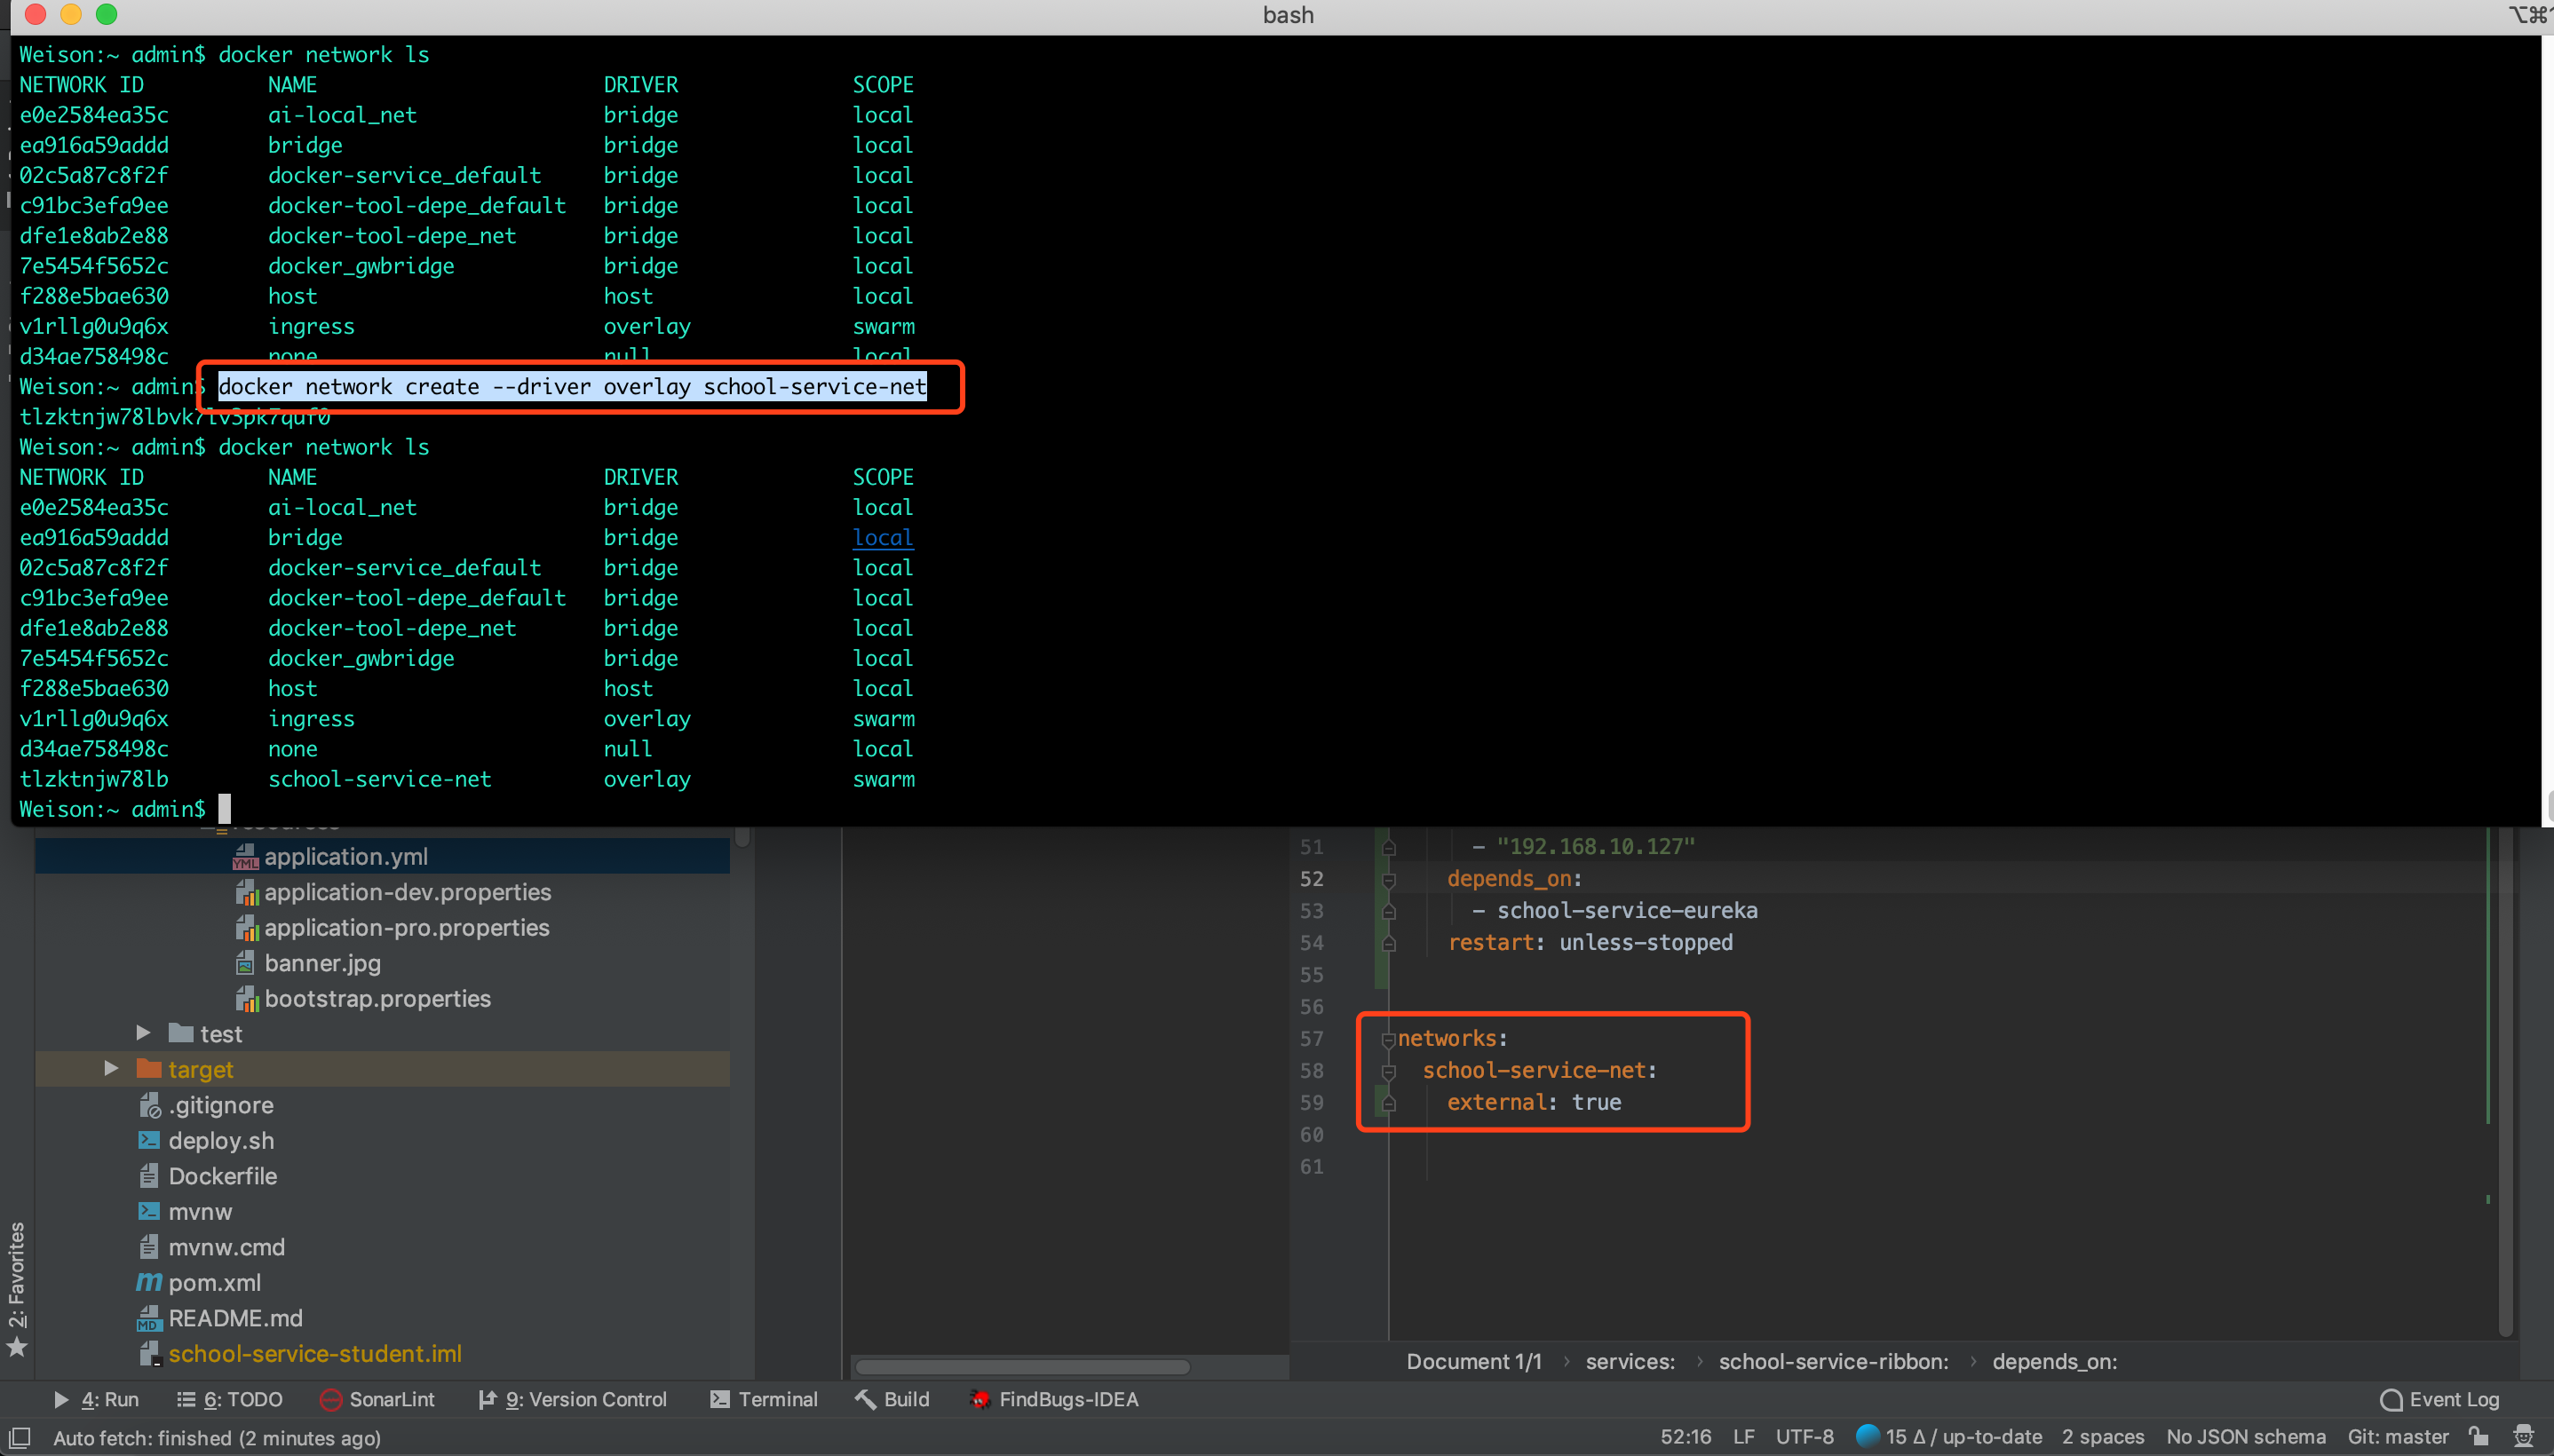Click the Terminal prompt icon
The image size is (2554, 1456).
pyautogui.click(x=719, y=1399)
